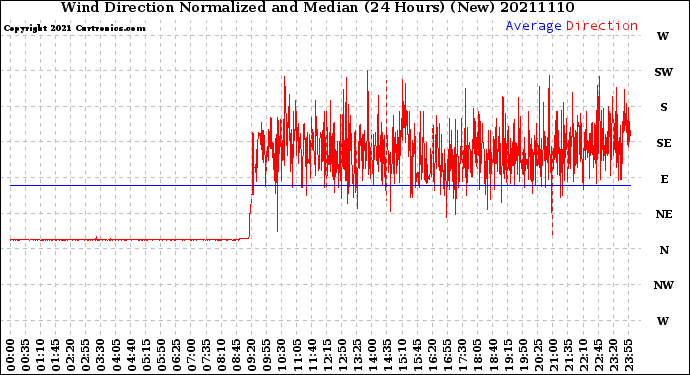Select the 16:55 time label
Viewport: 690px width, 375px height.
coord(448,355)
